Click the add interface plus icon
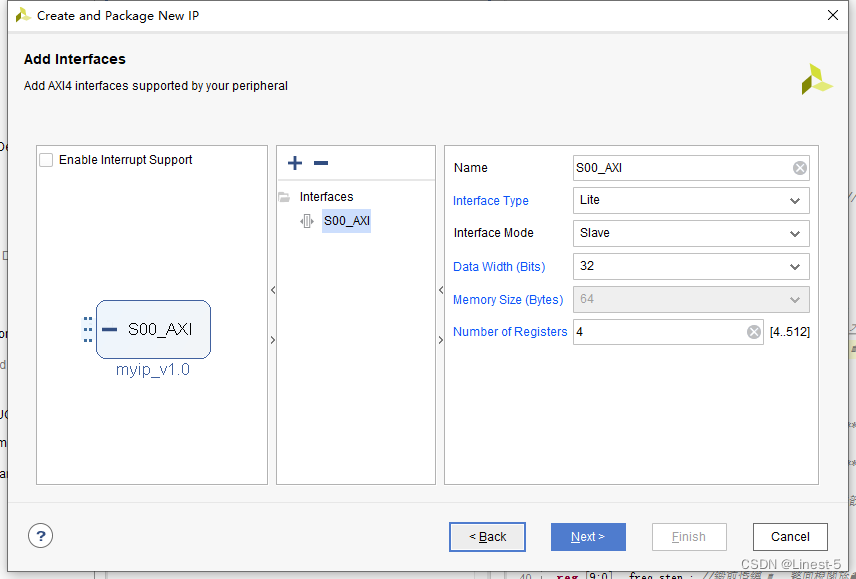Image resolution: width=856 pixels, height=579 pixels. [x=295, y=163]
